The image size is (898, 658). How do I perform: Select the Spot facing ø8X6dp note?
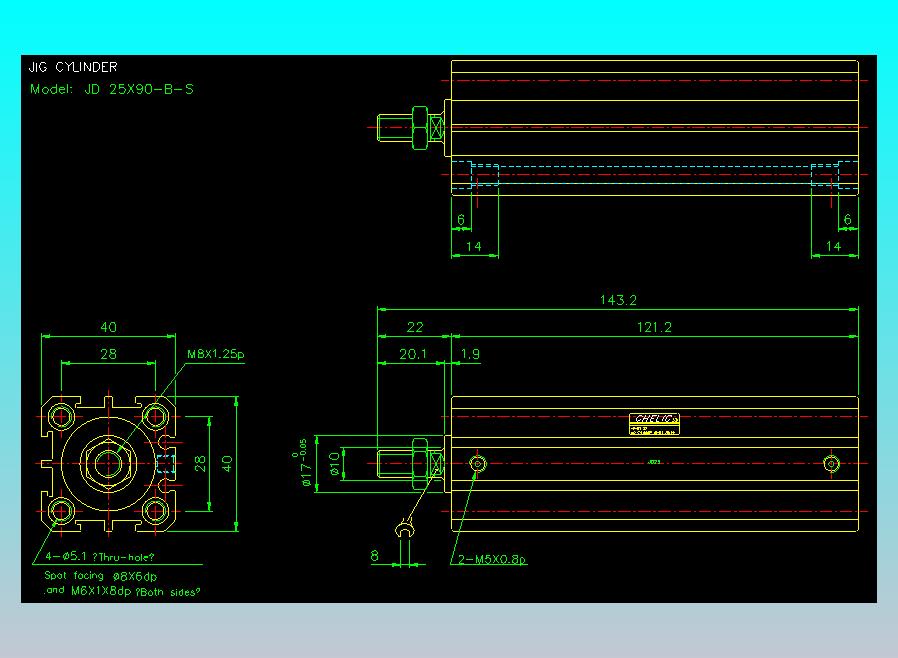pyautogui.click(x=101, y=576)
